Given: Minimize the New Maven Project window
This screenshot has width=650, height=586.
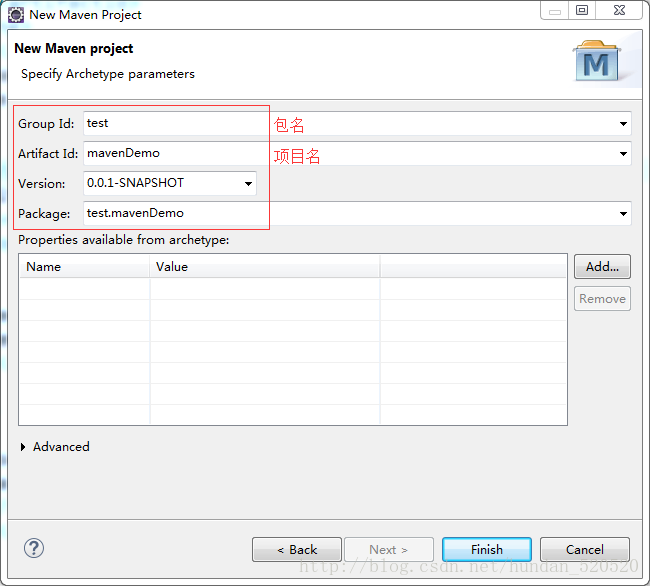Looking at the screenshot, I should click(555, 10).
